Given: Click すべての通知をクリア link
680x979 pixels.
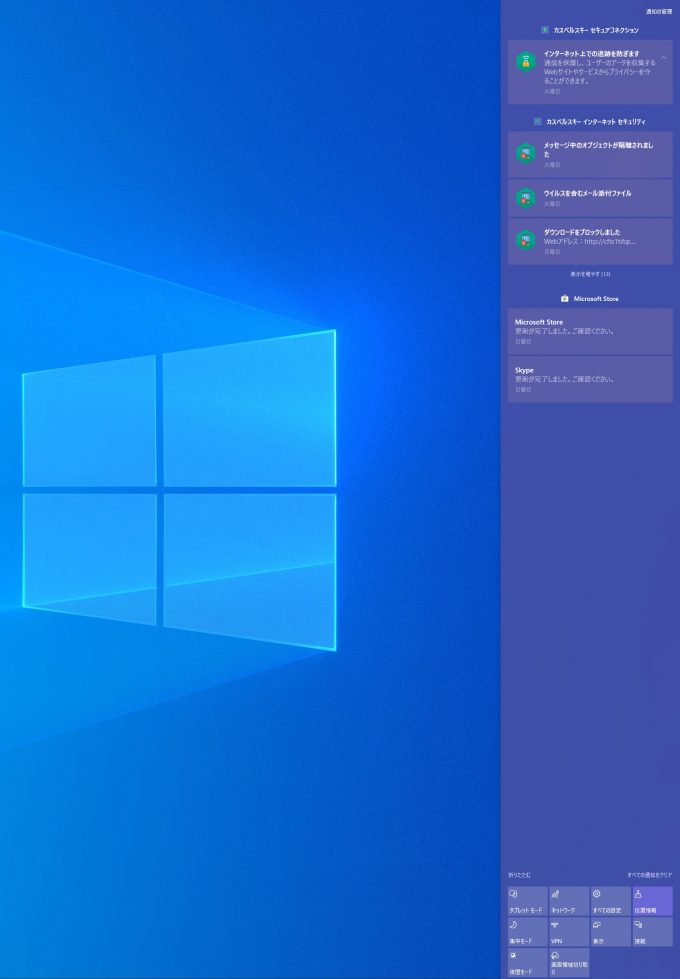Looking at the screenshot, I should click(649, 875).
